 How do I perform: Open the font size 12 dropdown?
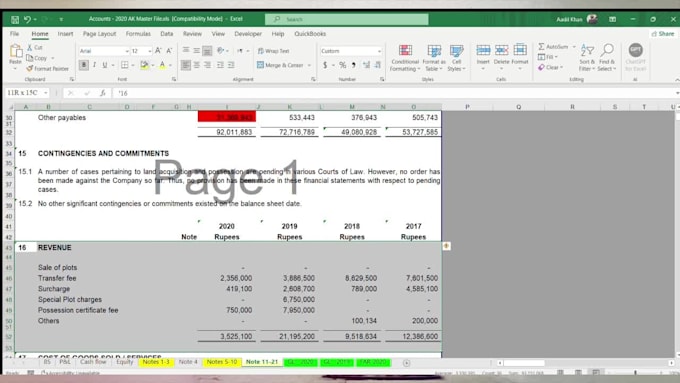click(x=150, y=51)
